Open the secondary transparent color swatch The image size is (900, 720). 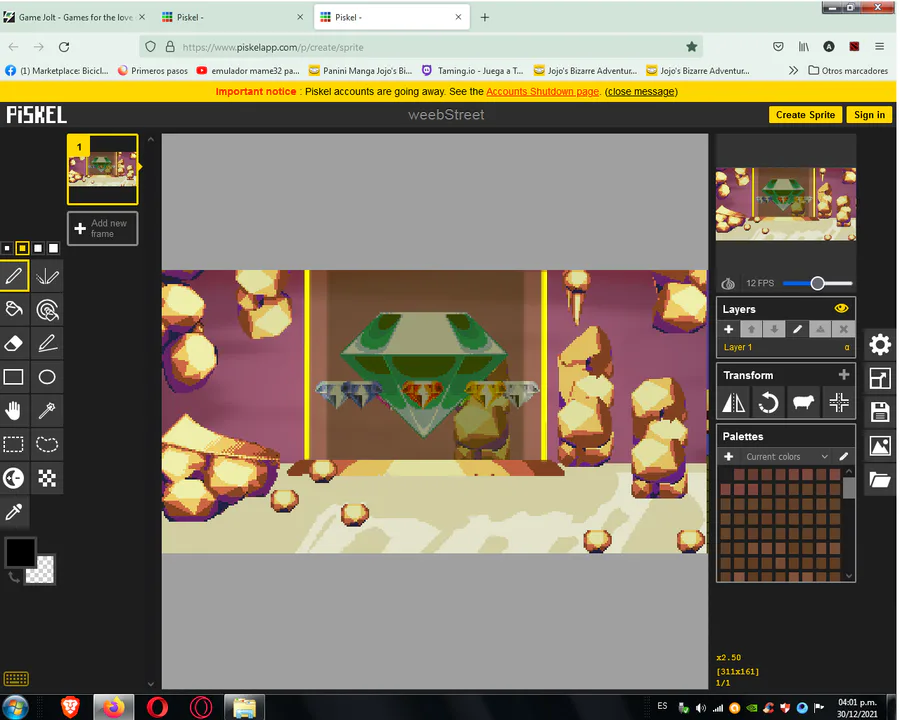click(x=42, y=571)
